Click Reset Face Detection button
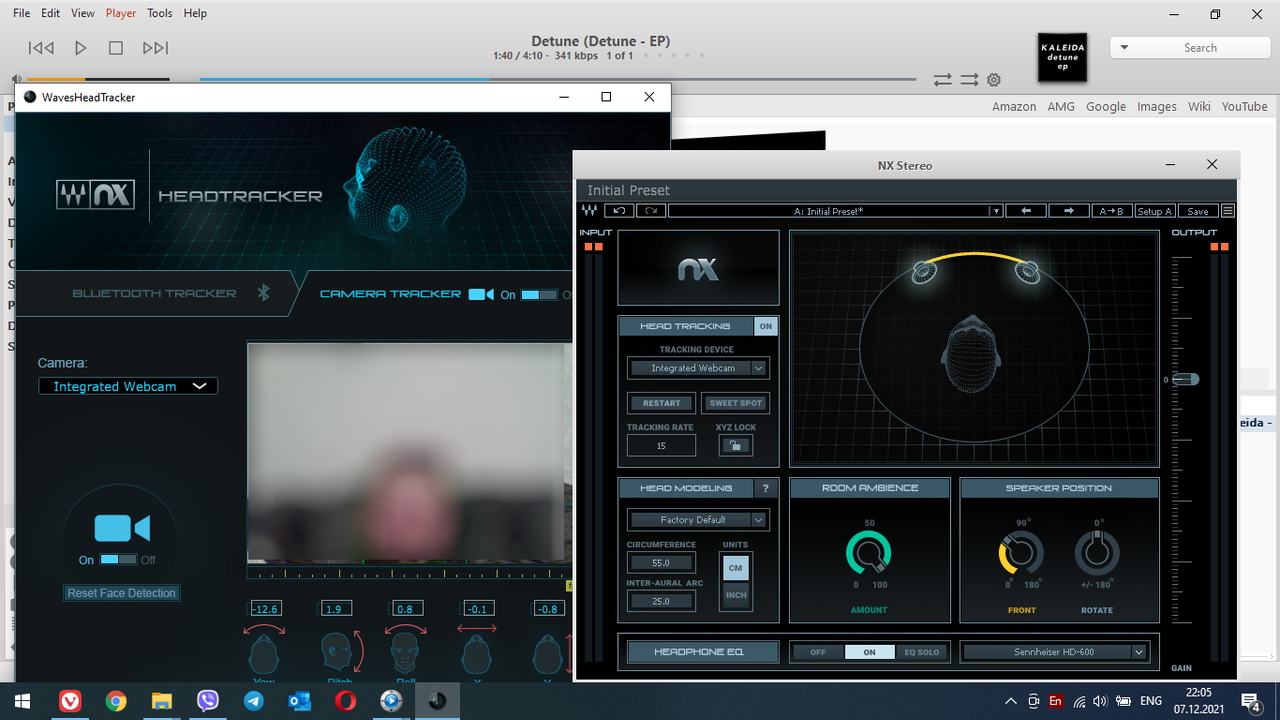This screenshot has height=720, width=1280. click(122, 593)
